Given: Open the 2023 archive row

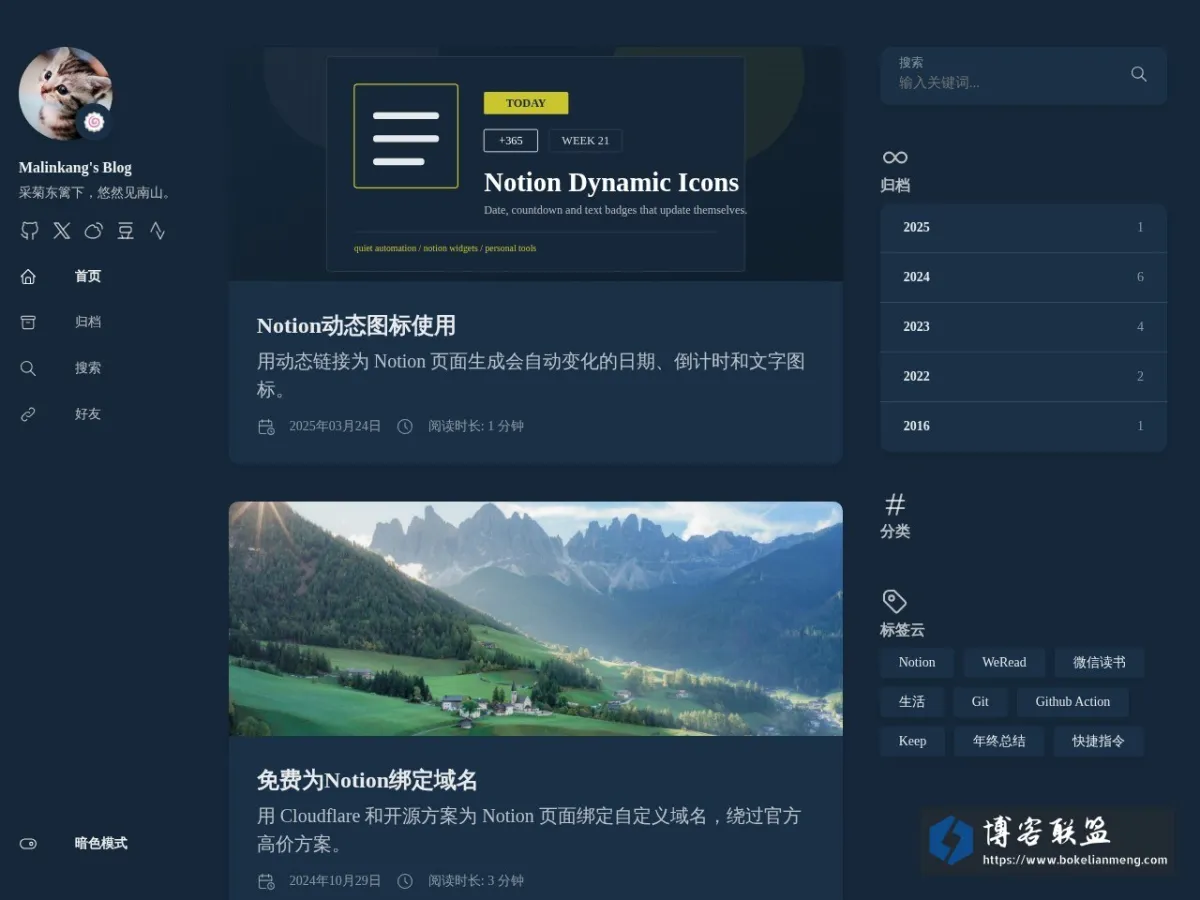Looking at the screenshot, I should click(x=1023, y=327).
